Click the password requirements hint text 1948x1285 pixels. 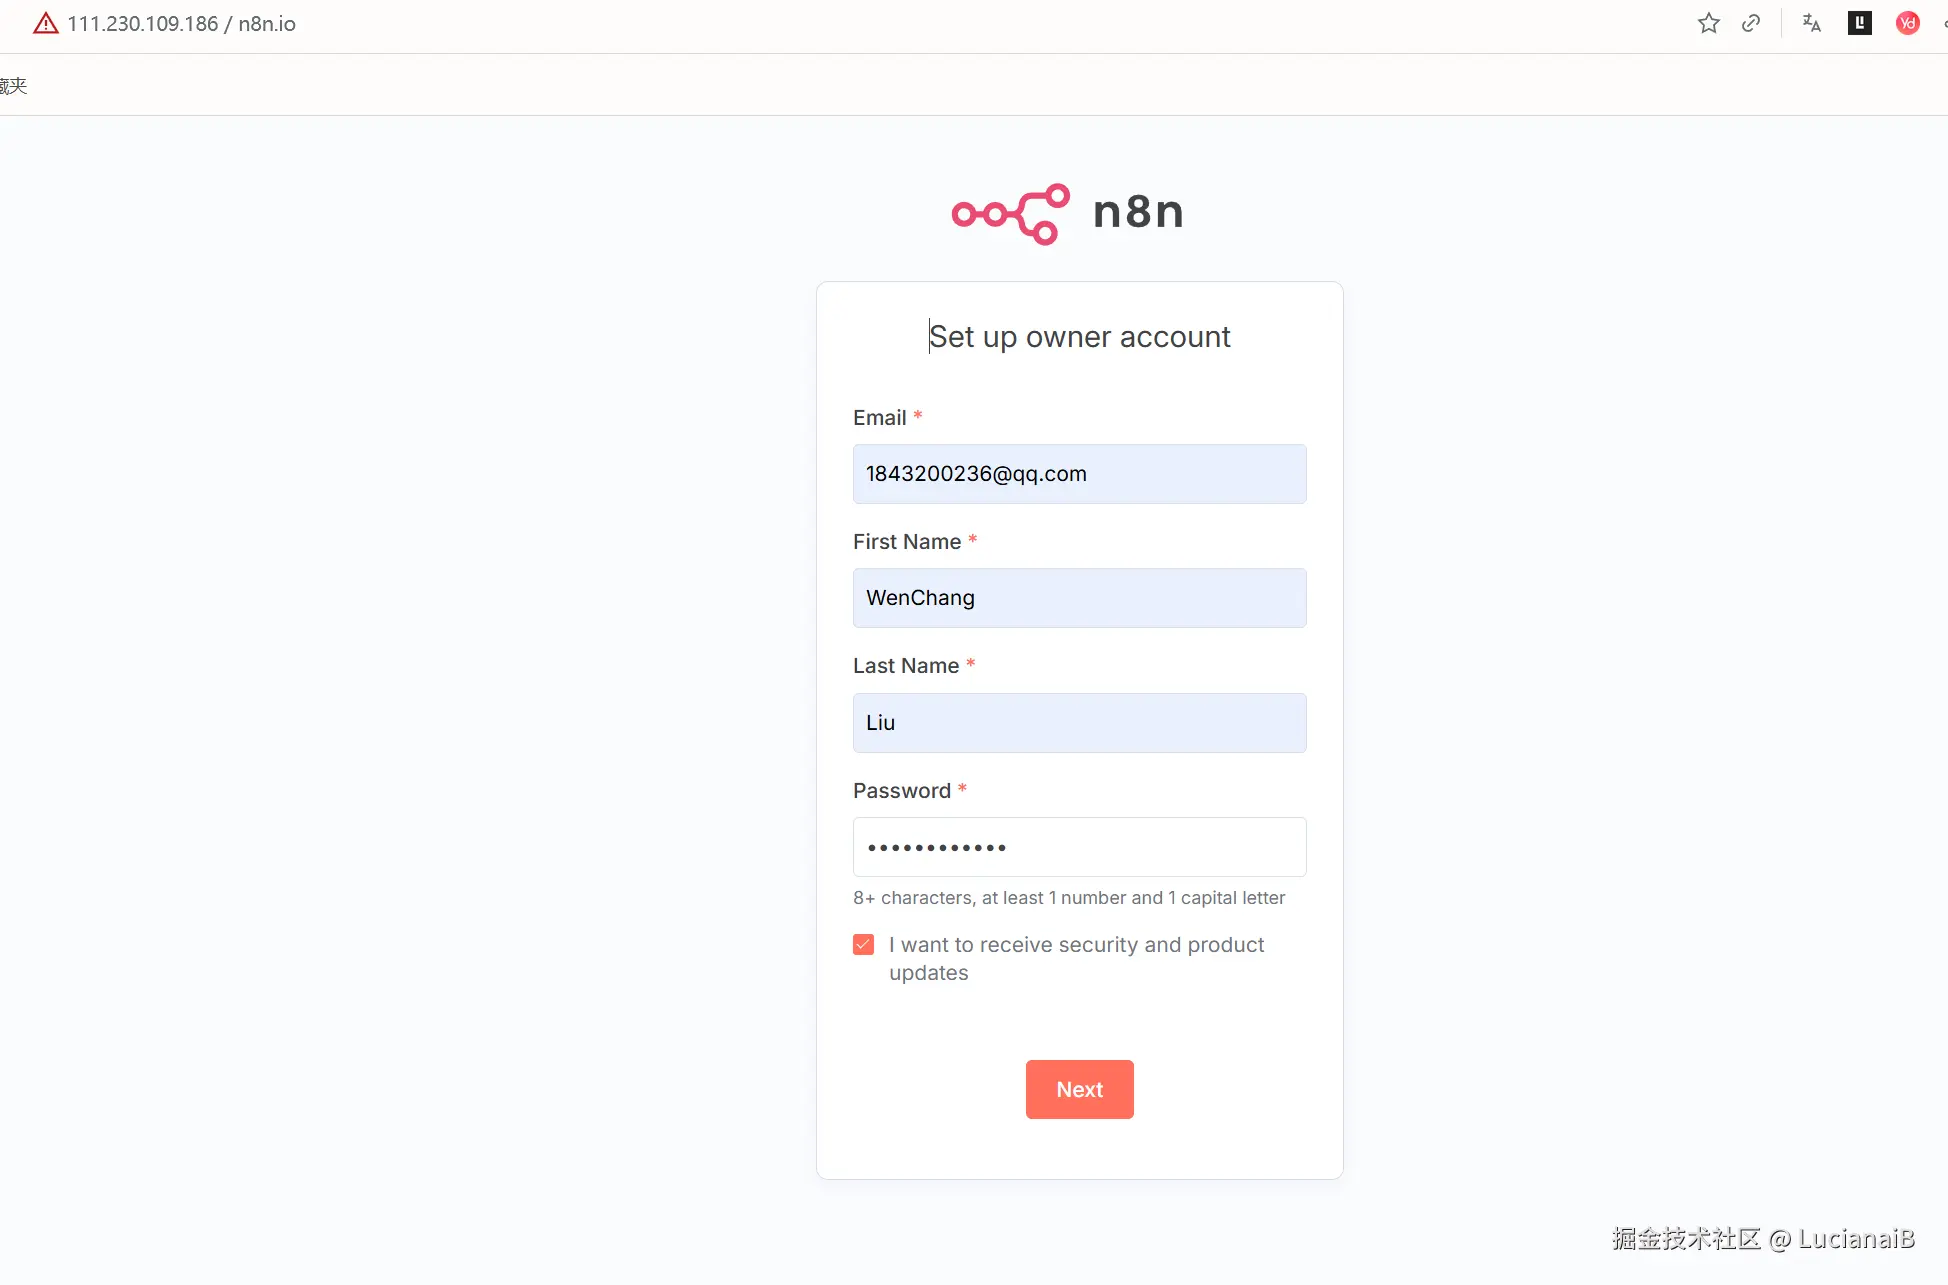(x=1068, y=898)
